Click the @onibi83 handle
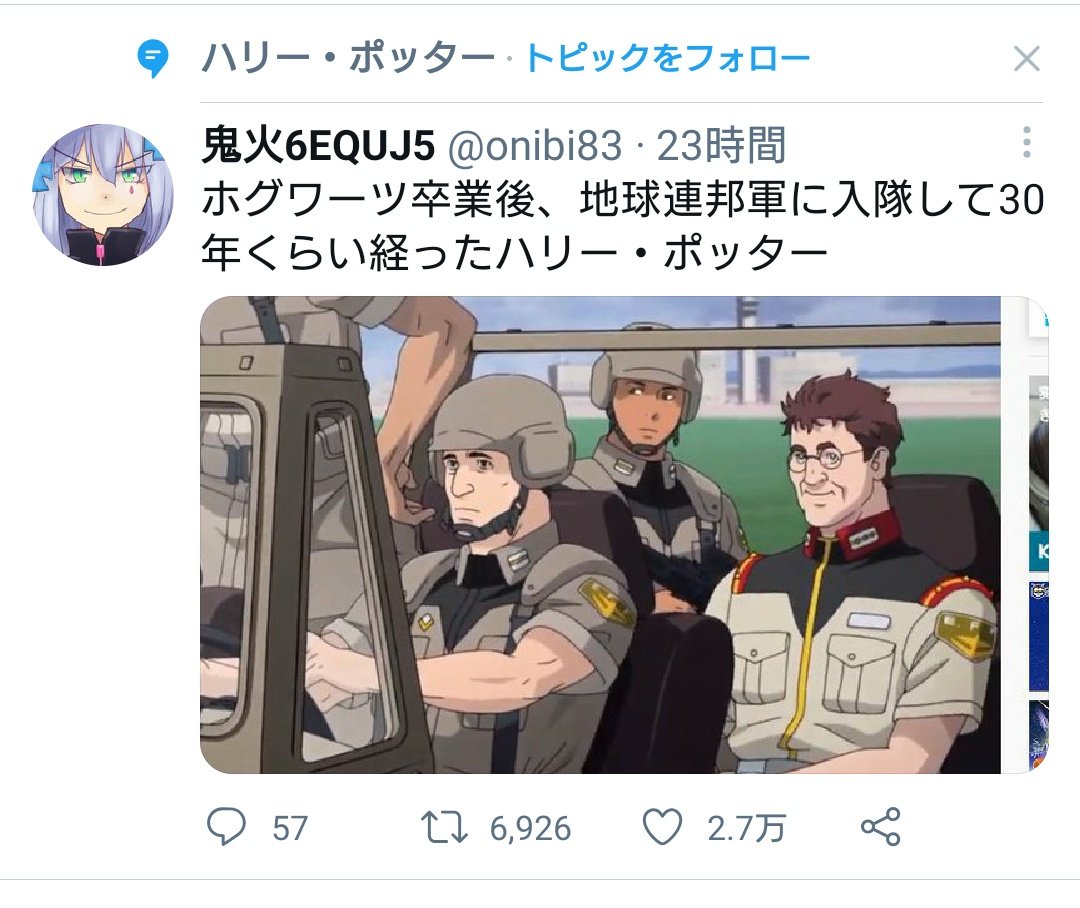1080x908 pixels. (x=534, y=146)
